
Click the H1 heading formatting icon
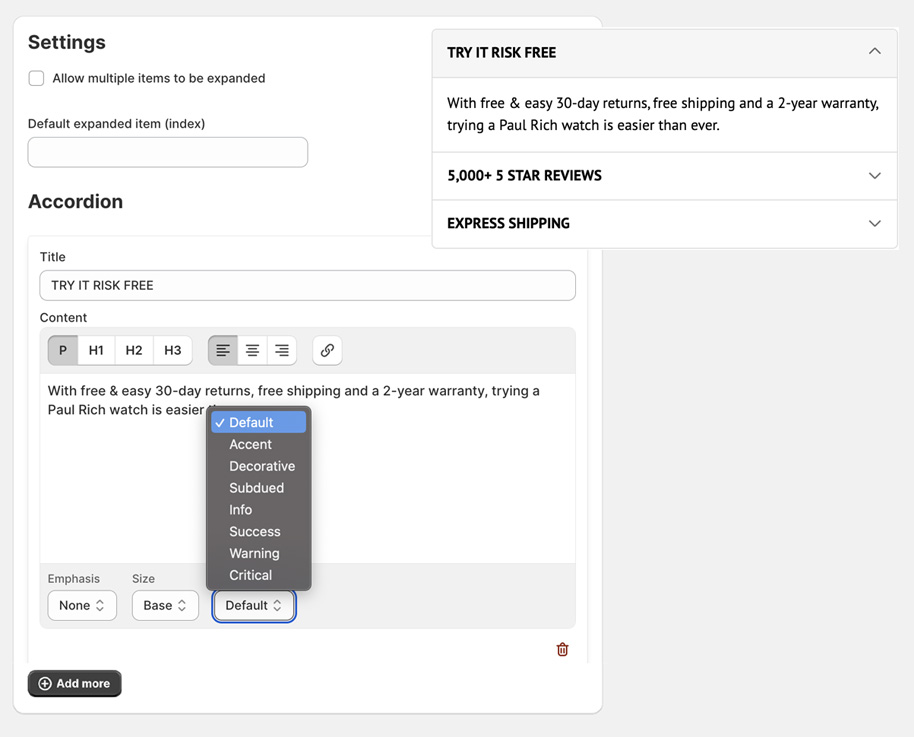point(96,350)
